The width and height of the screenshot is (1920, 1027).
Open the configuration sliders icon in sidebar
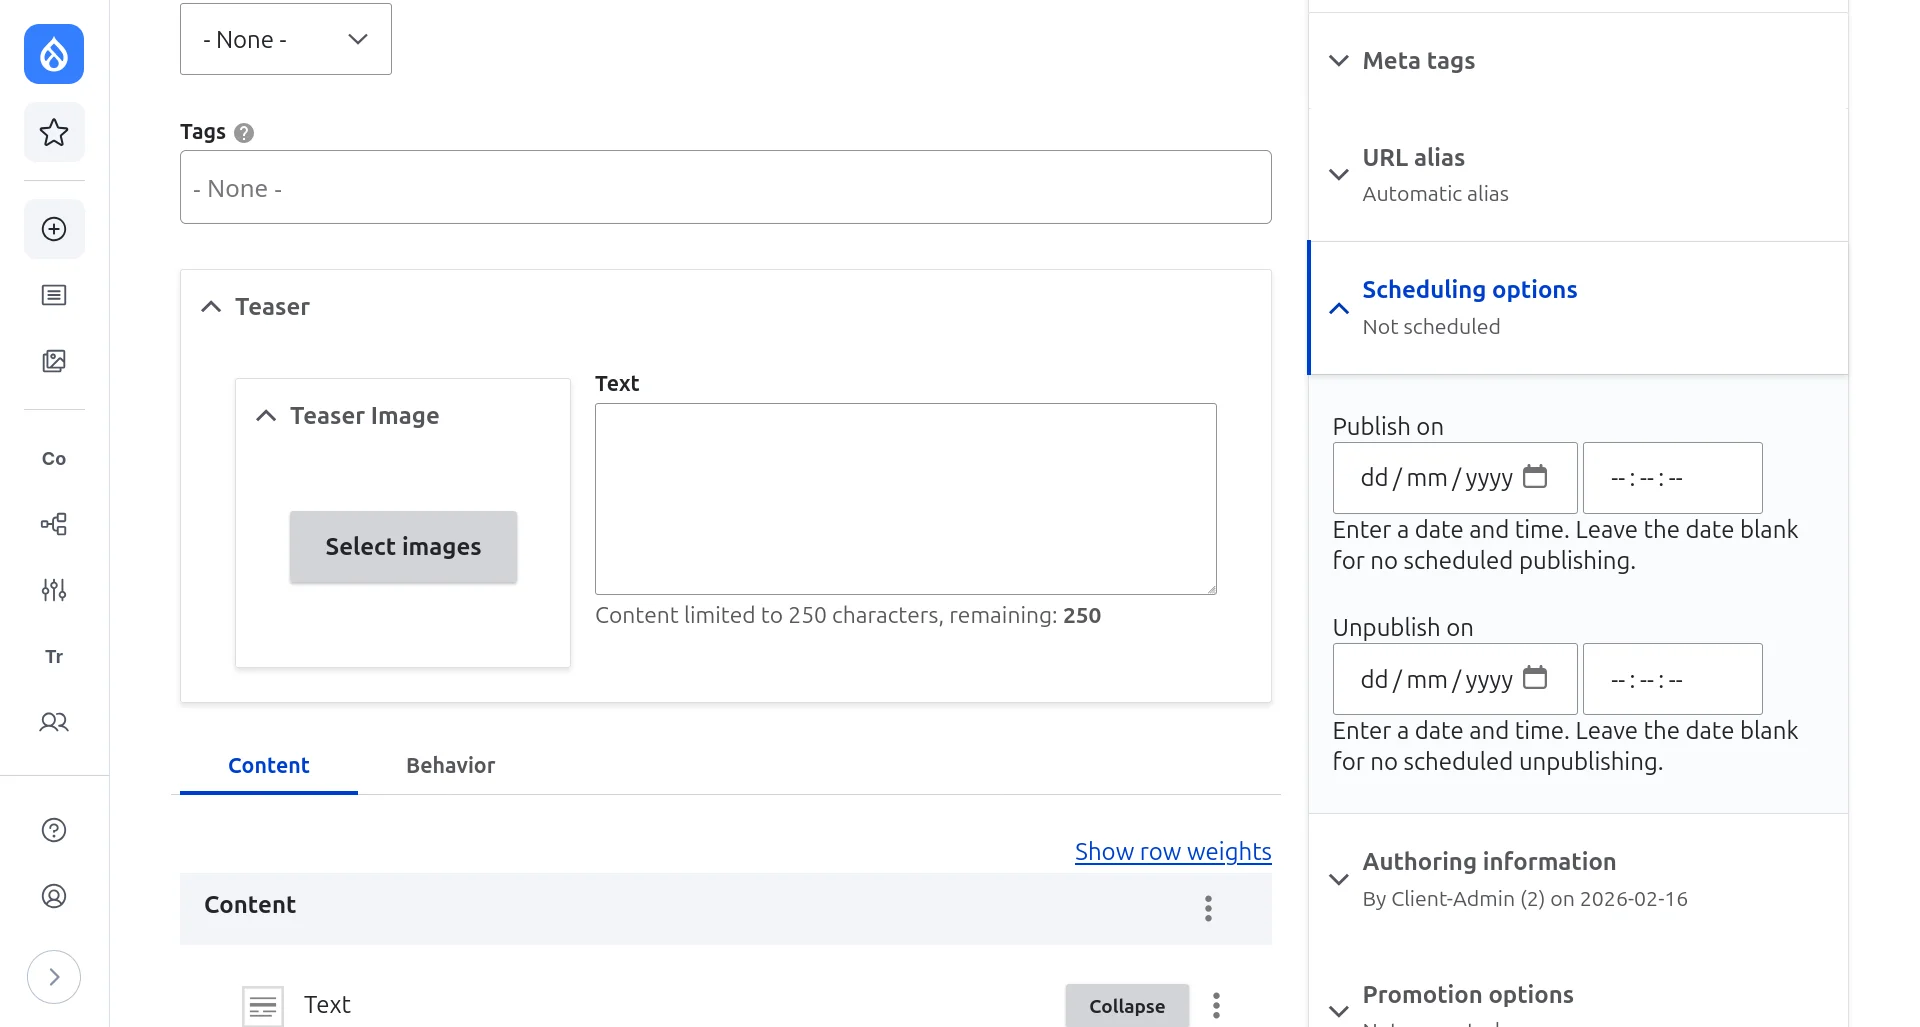click(54, 590)
